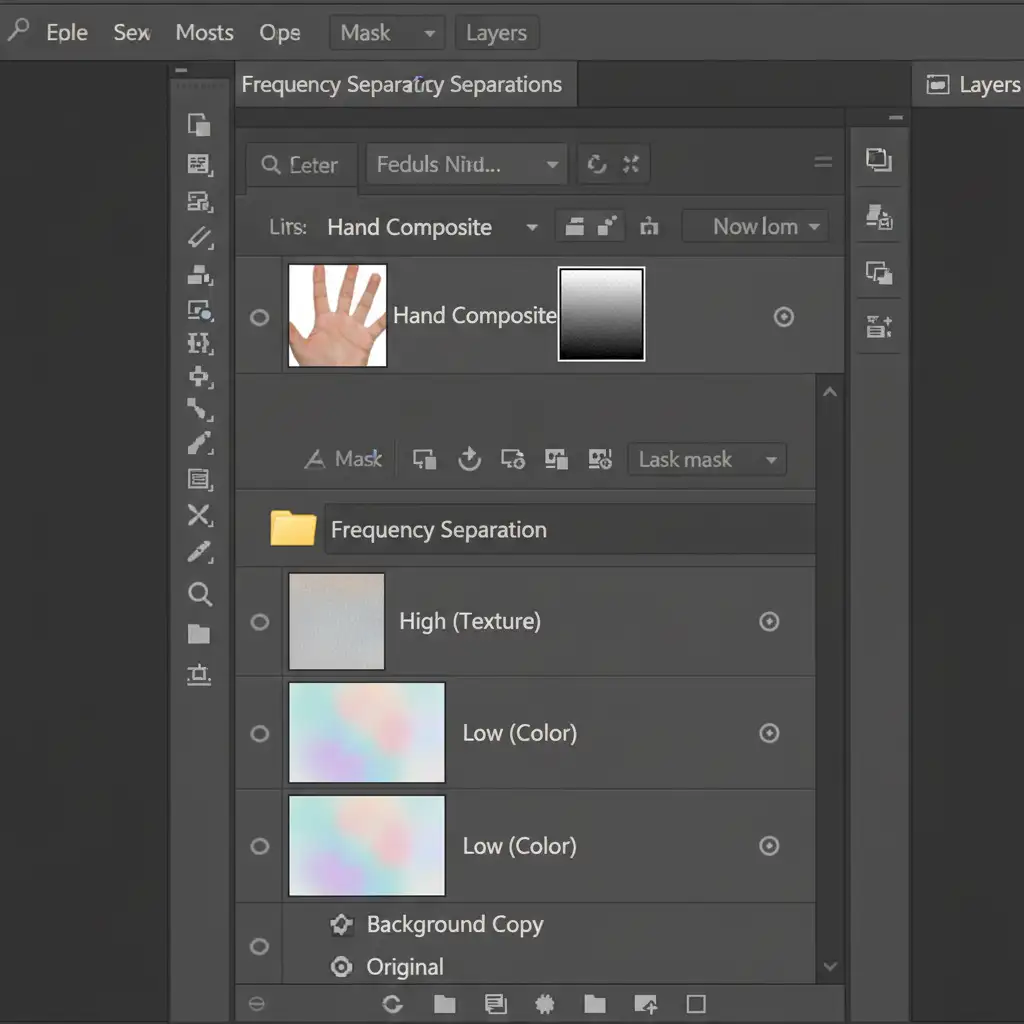Click the Layers button in top bar
The image size is (1024, 1024).
pos(496,34)
